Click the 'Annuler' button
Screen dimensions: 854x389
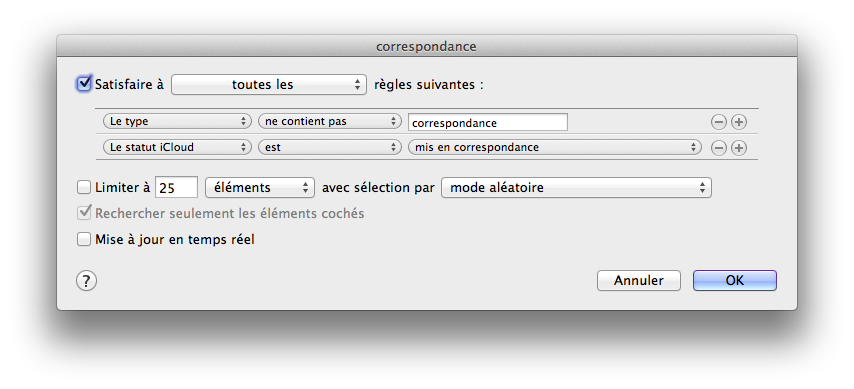639,281
